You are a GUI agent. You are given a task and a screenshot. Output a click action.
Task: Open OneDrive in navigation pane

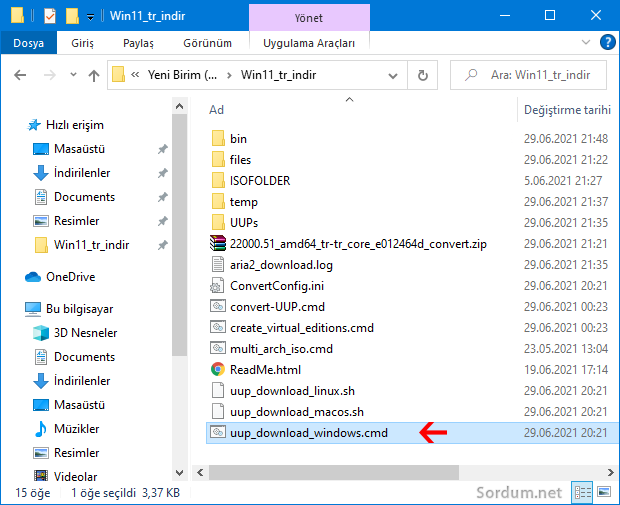pyautogui.click(x=70, y=277)
